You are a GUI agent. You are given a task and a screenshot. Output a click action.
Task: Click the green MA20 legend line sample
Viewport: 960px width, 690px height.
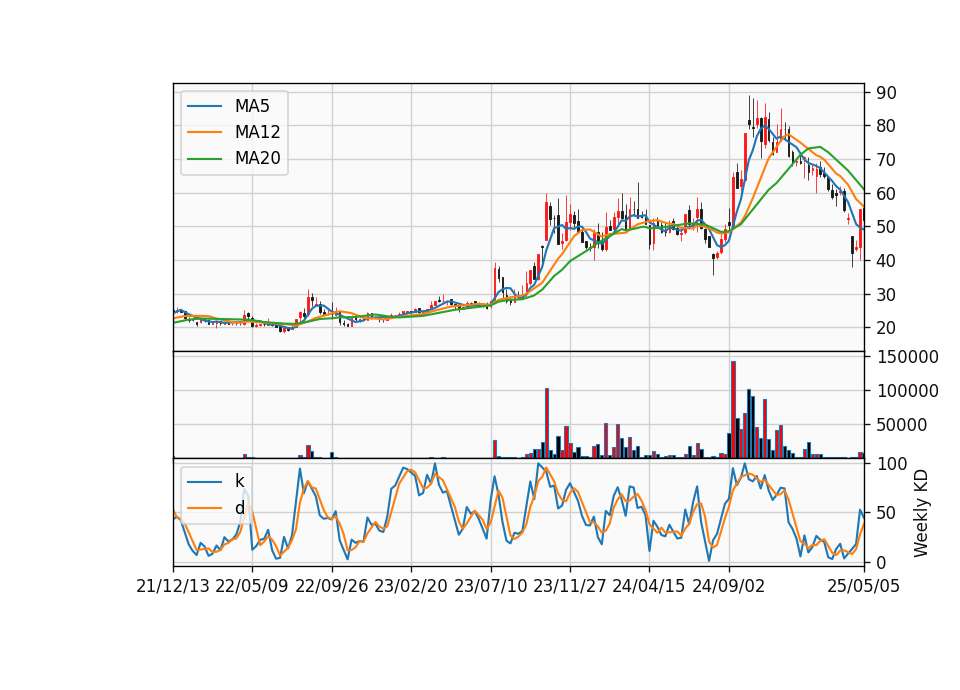204,159
